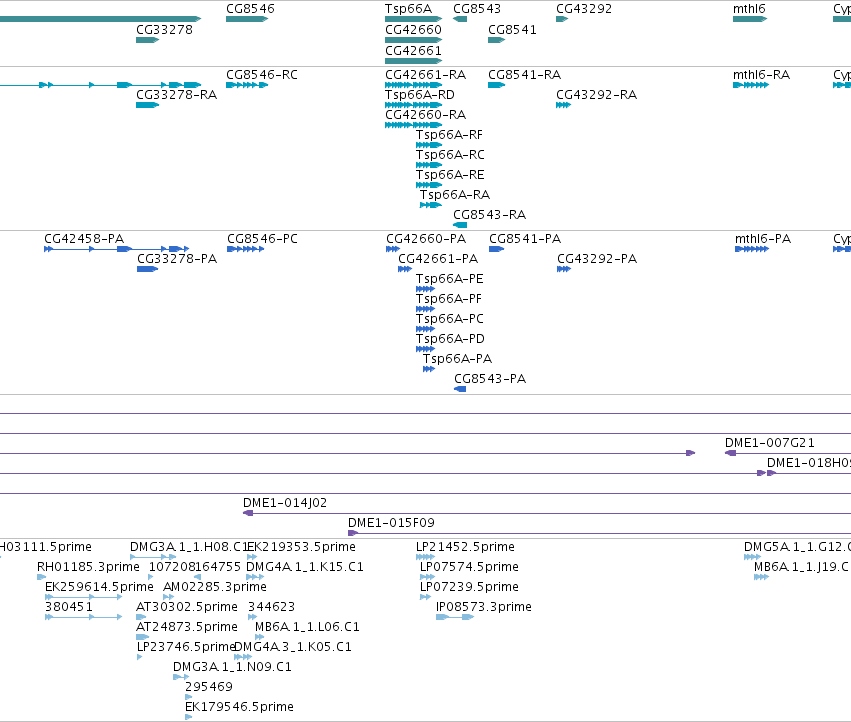
Task: Select the DME1-007G21 clone label
Action: tap(770, 443)
